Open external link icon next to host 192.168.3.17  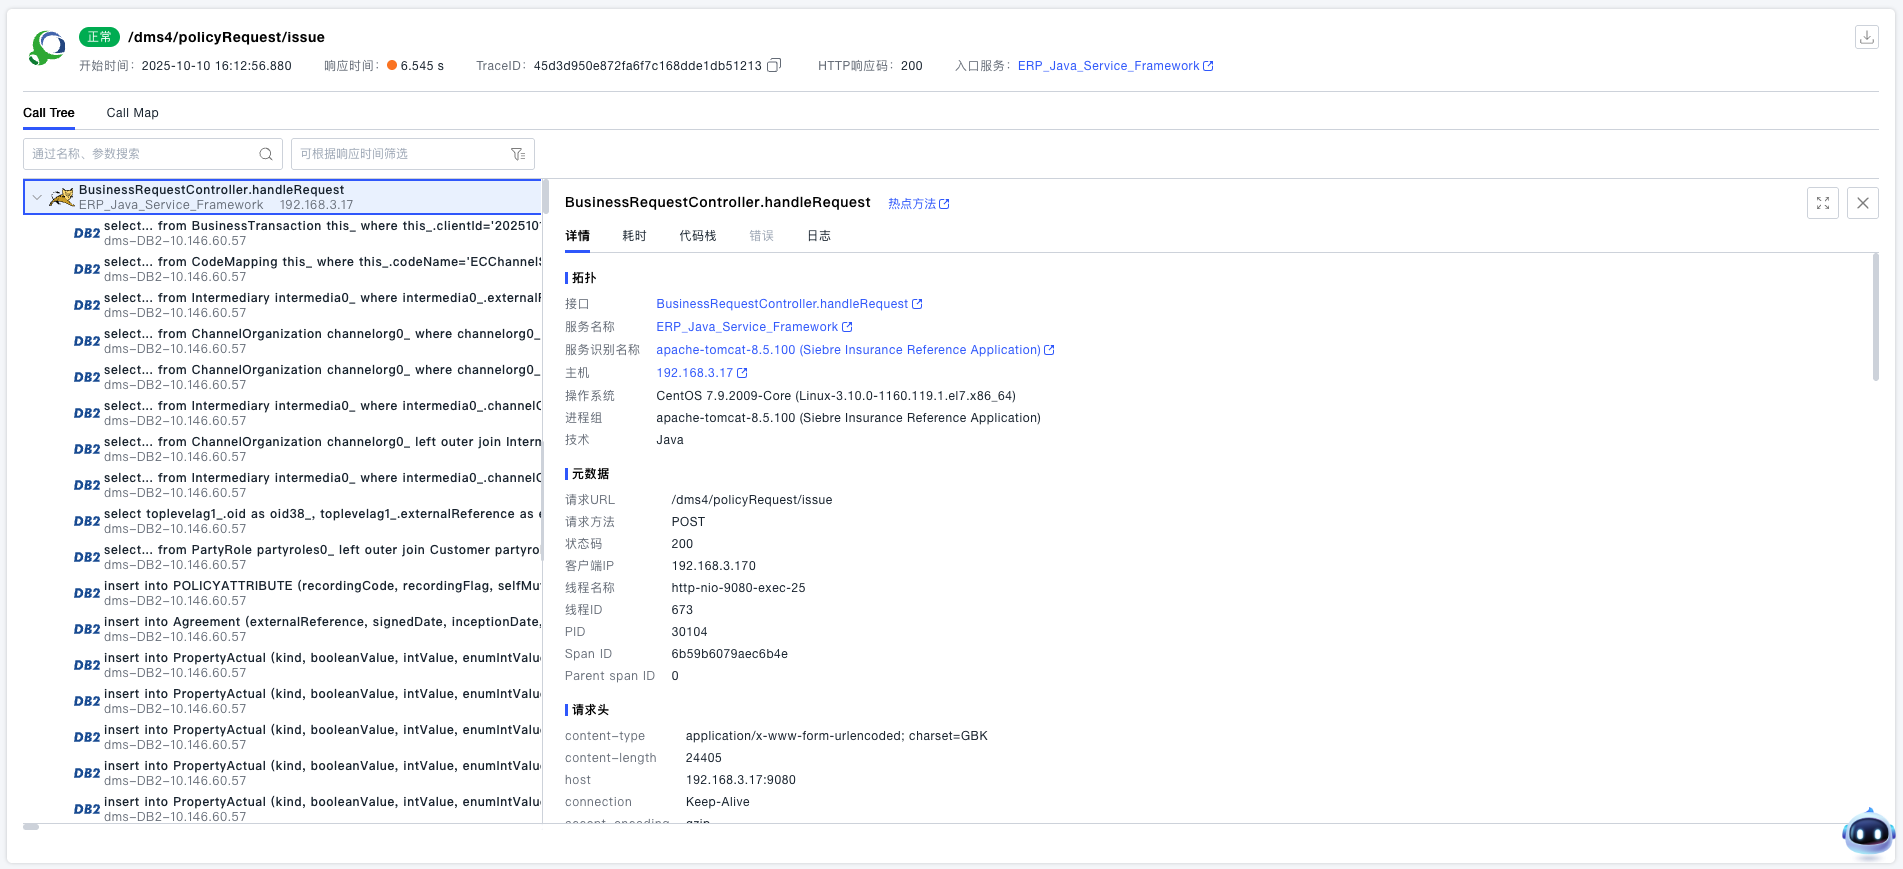tap(742, 373)
